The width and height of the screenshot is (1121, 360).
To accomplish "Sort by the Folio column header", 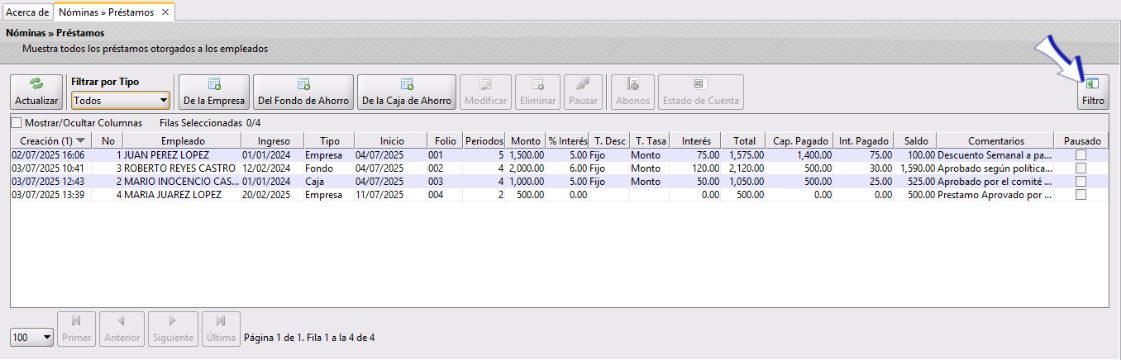I will [445, 140].
